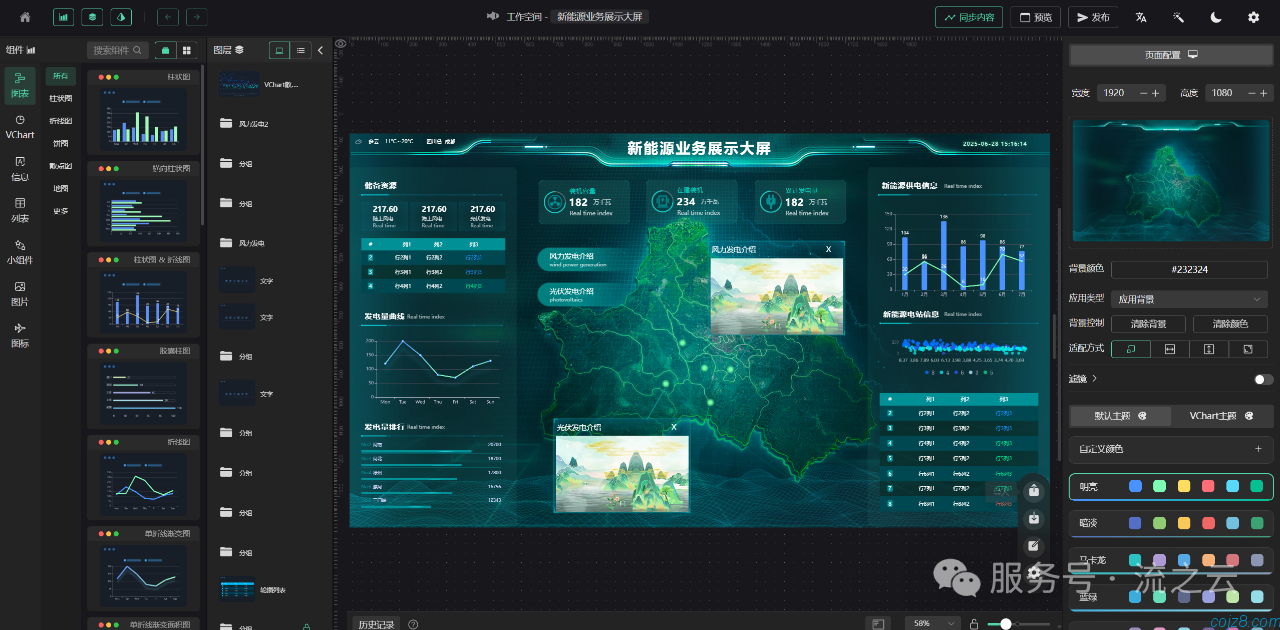Open the 应用类型 dropdown
Screen dimensions: 1280x630
(x=1189, y=299)
